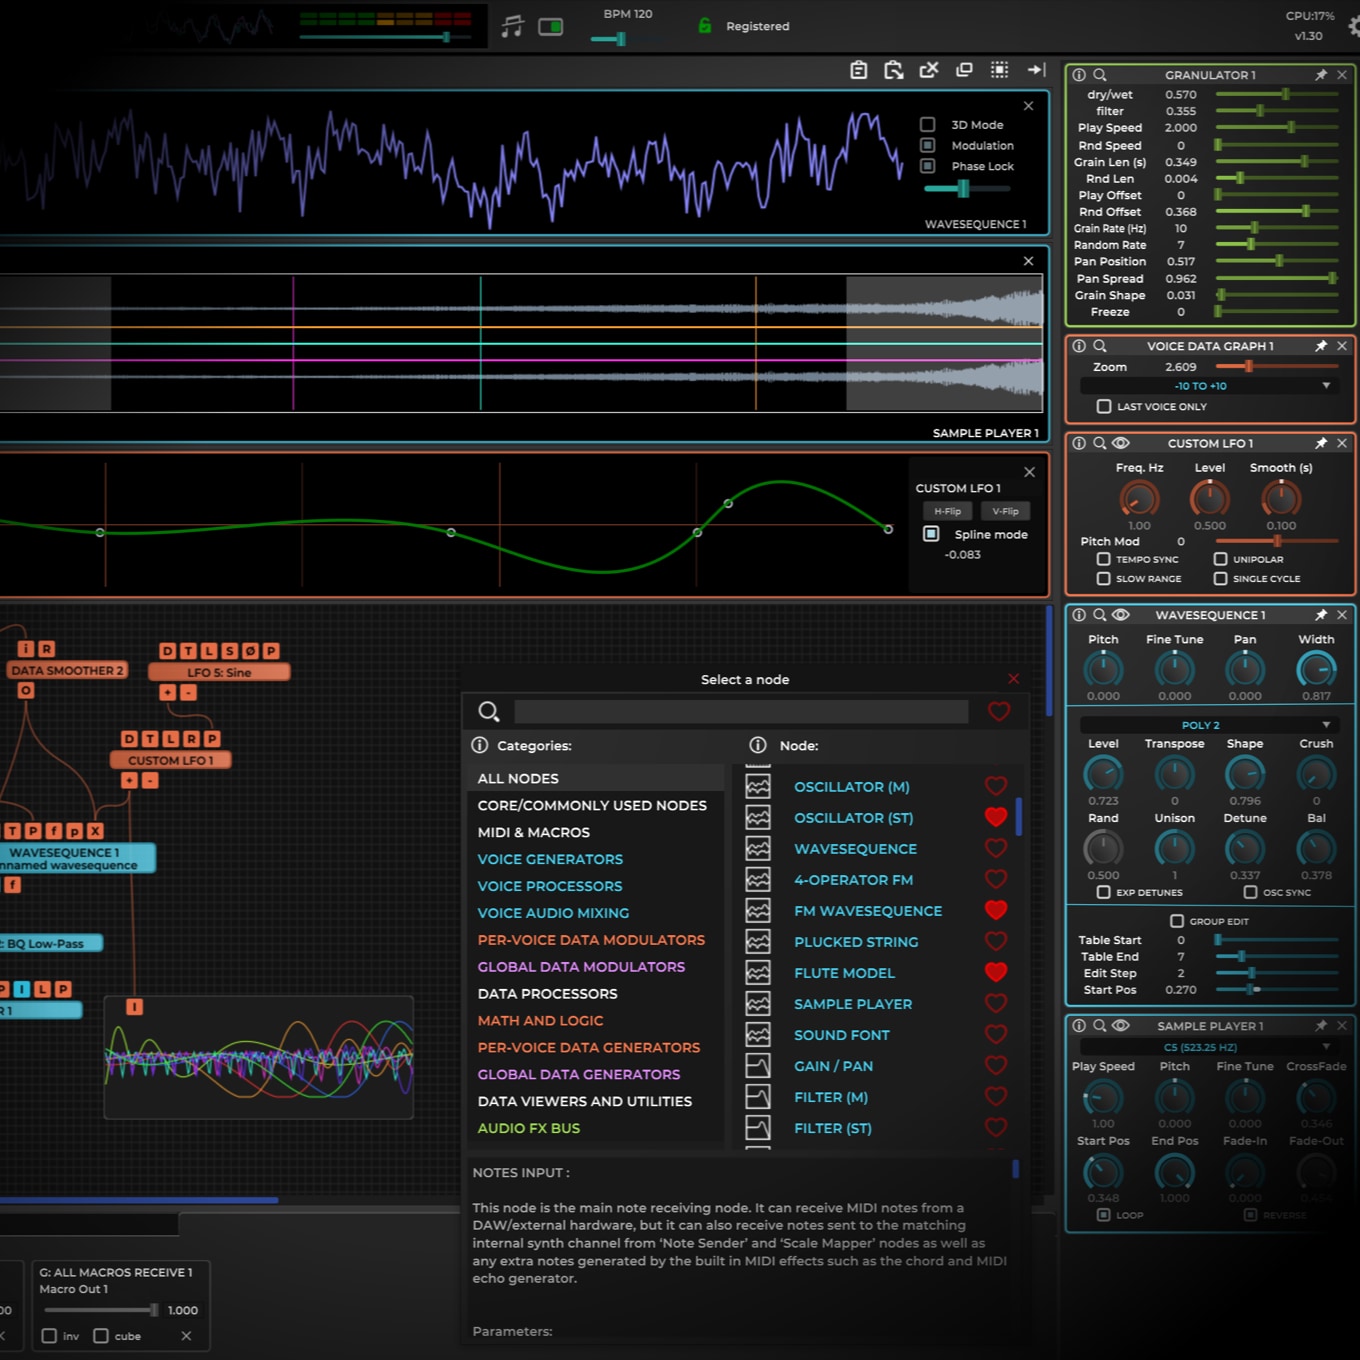Click the Freq. Hz knob in Custom LFO 1
The image size is (1360, 1360).
(x=1139, y=498)
